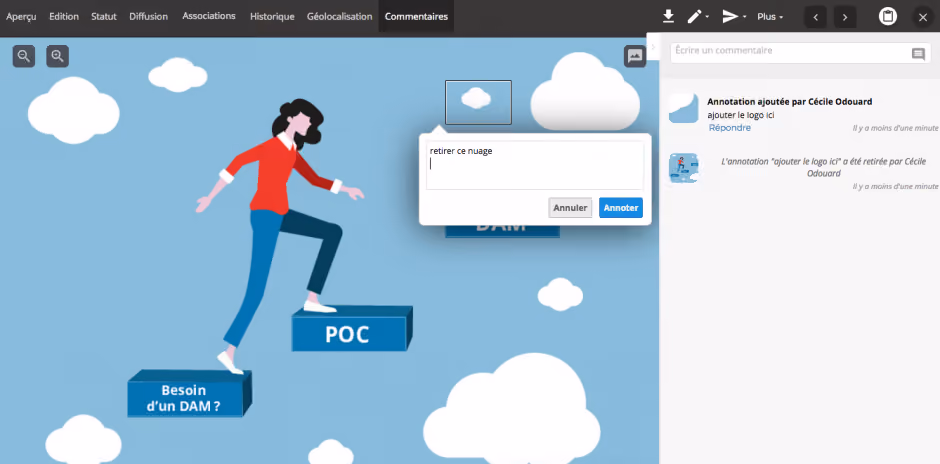Expand the Plus menu
This screenshot has height=464, width=940.
pyautogui.click(x=770, y=17)
